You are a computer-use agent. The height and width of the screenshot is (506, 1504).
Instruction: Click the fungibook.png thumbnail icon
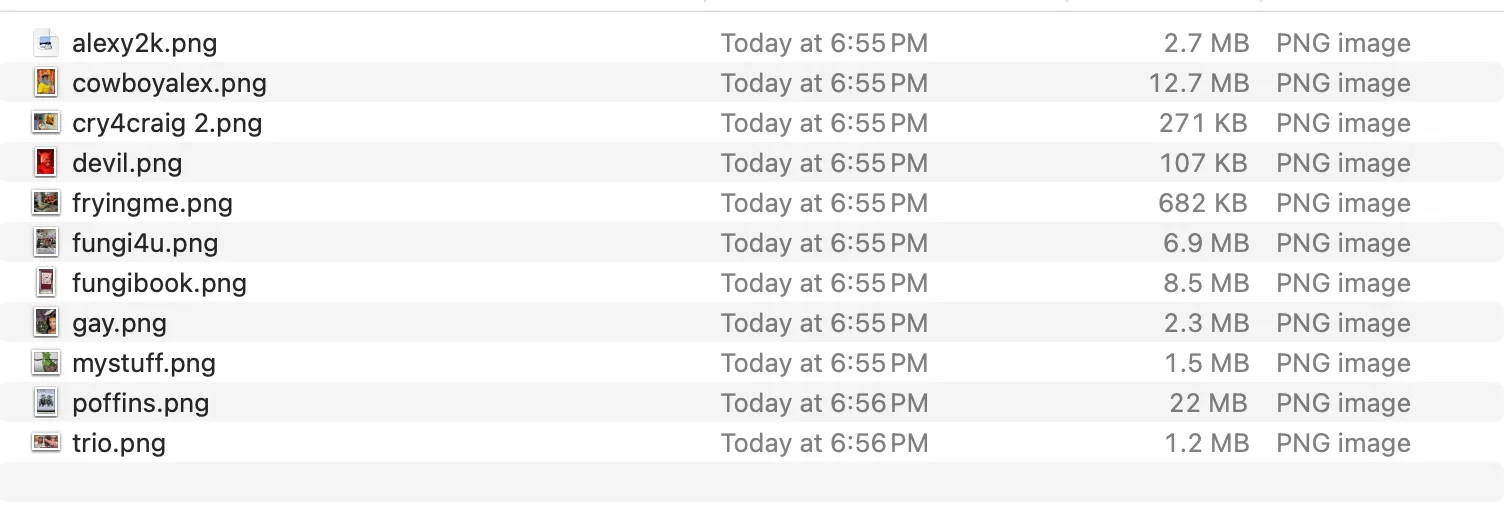(45, 283)
